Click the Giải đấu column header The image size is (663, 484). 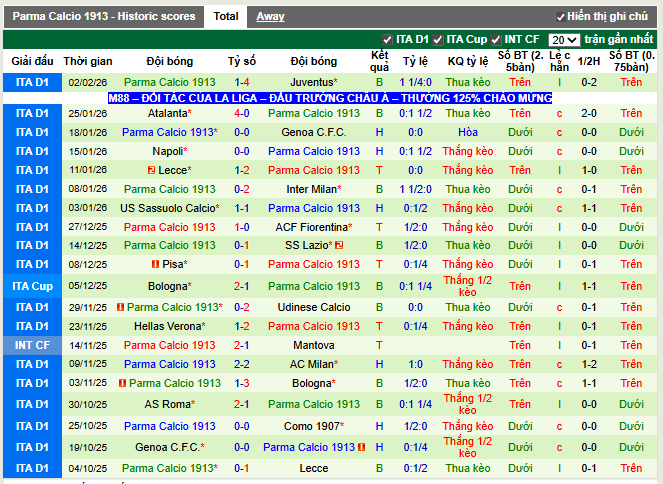33,61
